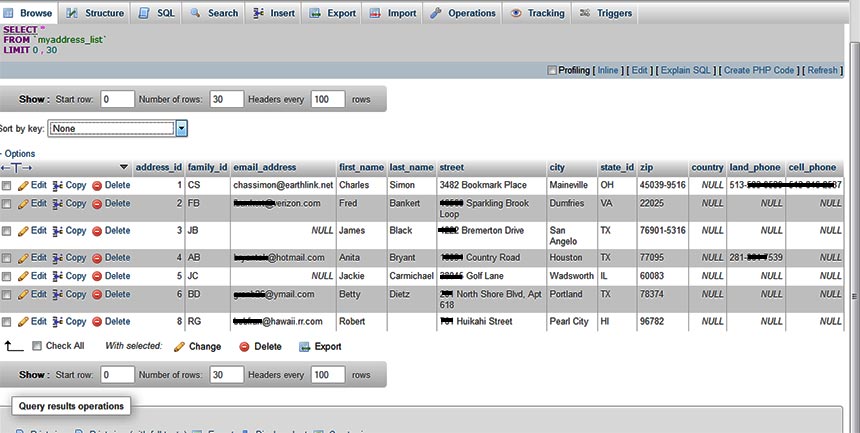Open the Sort by key dropdown
The height and width of the screenshot is (433, 860).
click(x=118, y=128)
